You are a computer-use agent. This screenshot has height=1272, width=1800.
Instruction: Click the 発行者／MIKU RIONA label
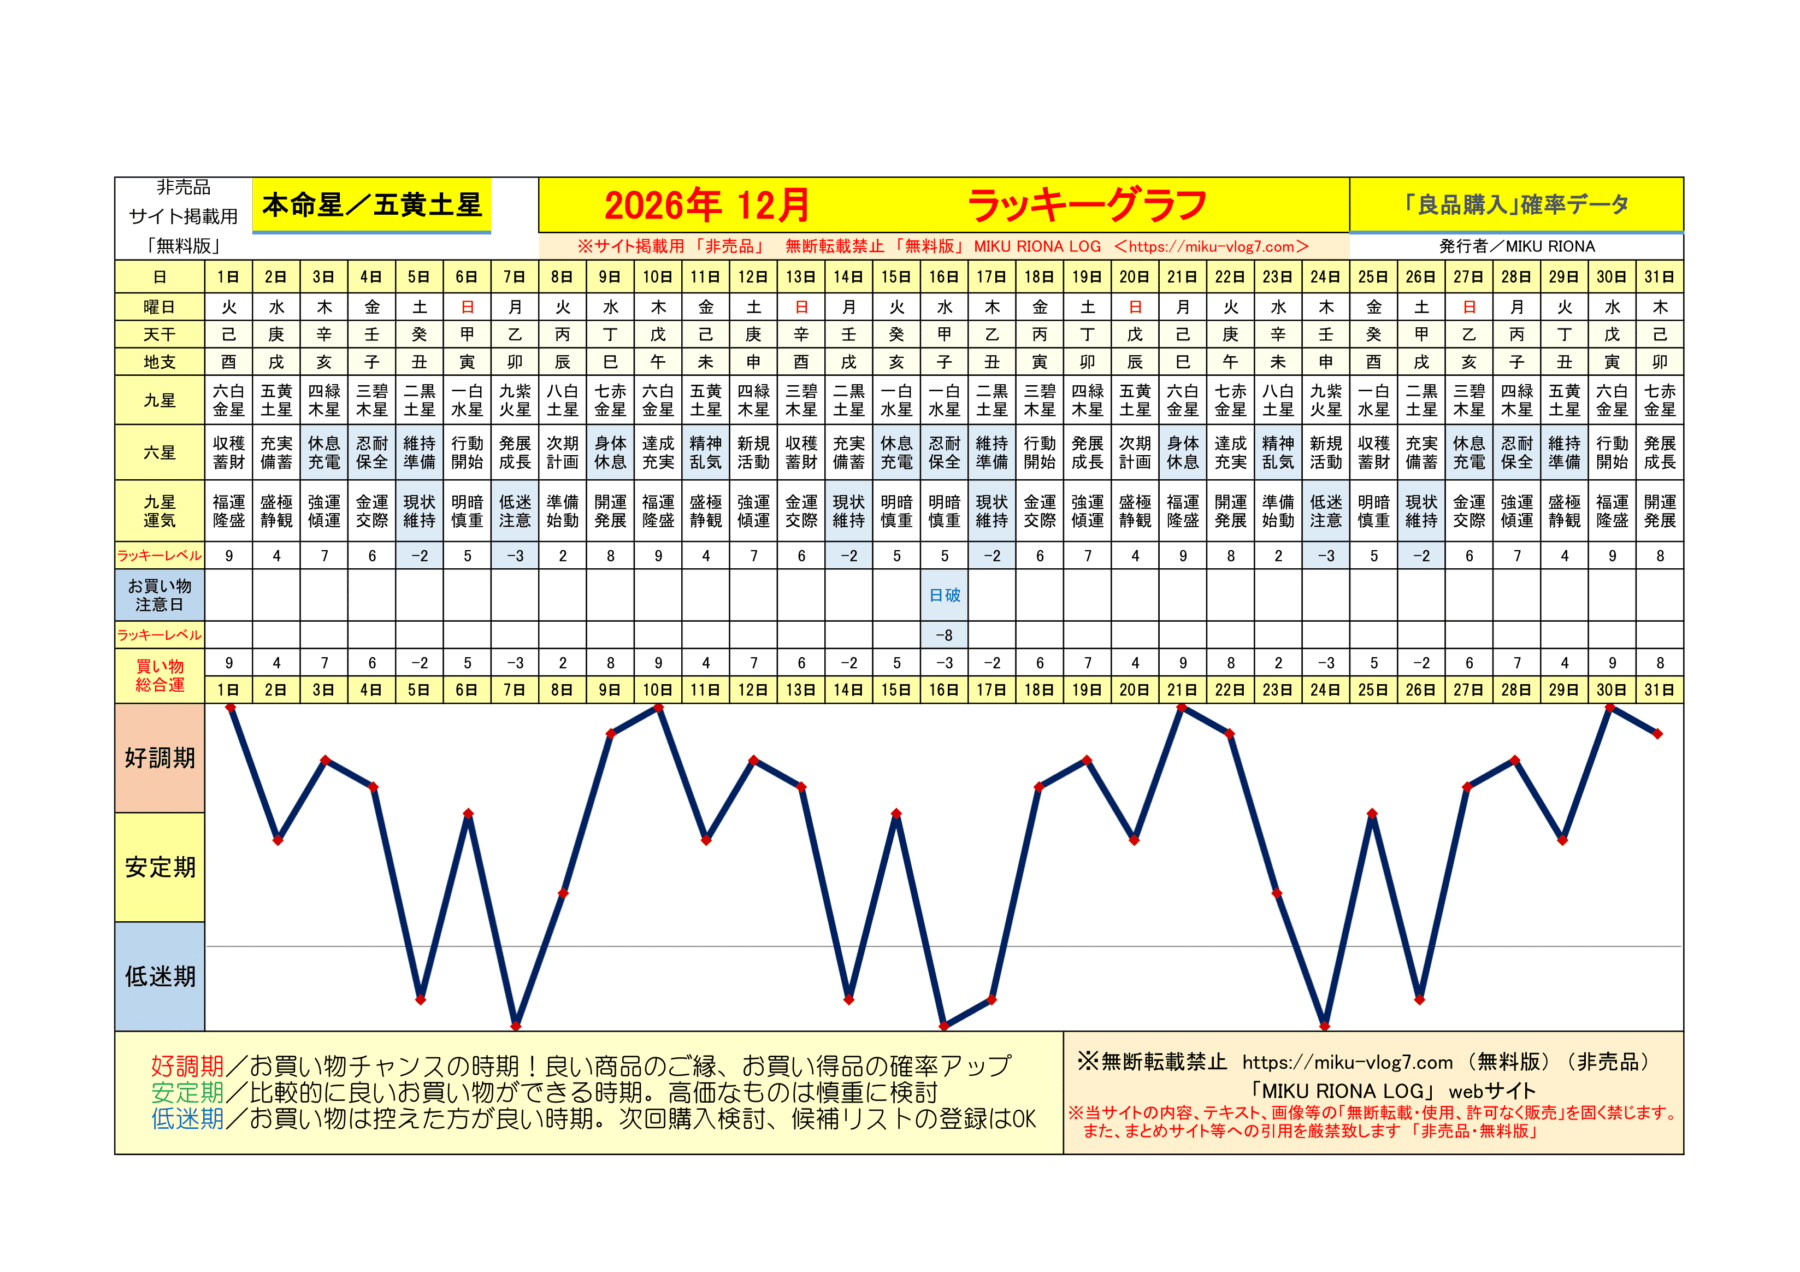click(x=1516, y=246)
